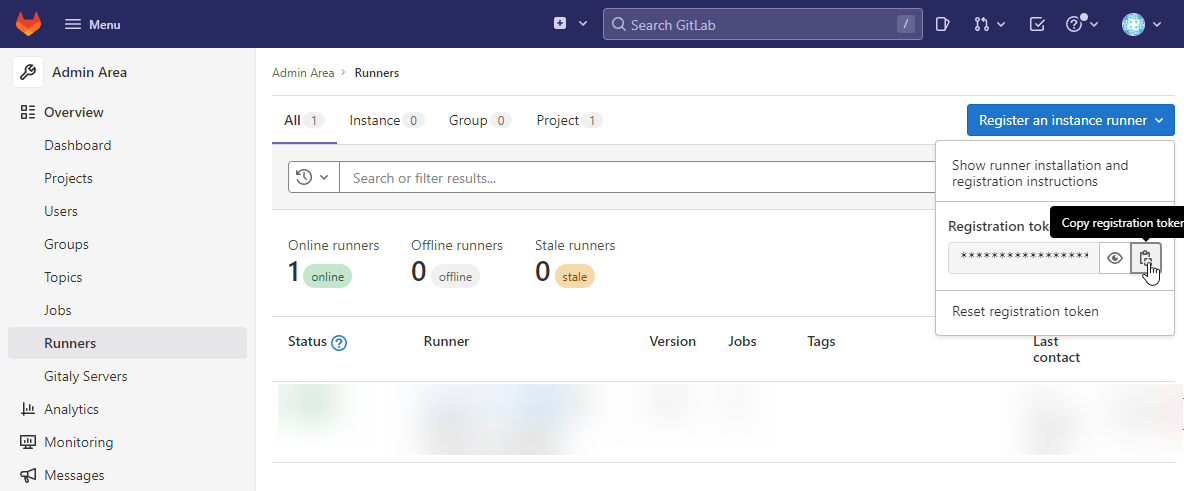Screen dimensions: 1184x491
Task: Select Runners in the sidebar
Action: (x=128, y=343)
